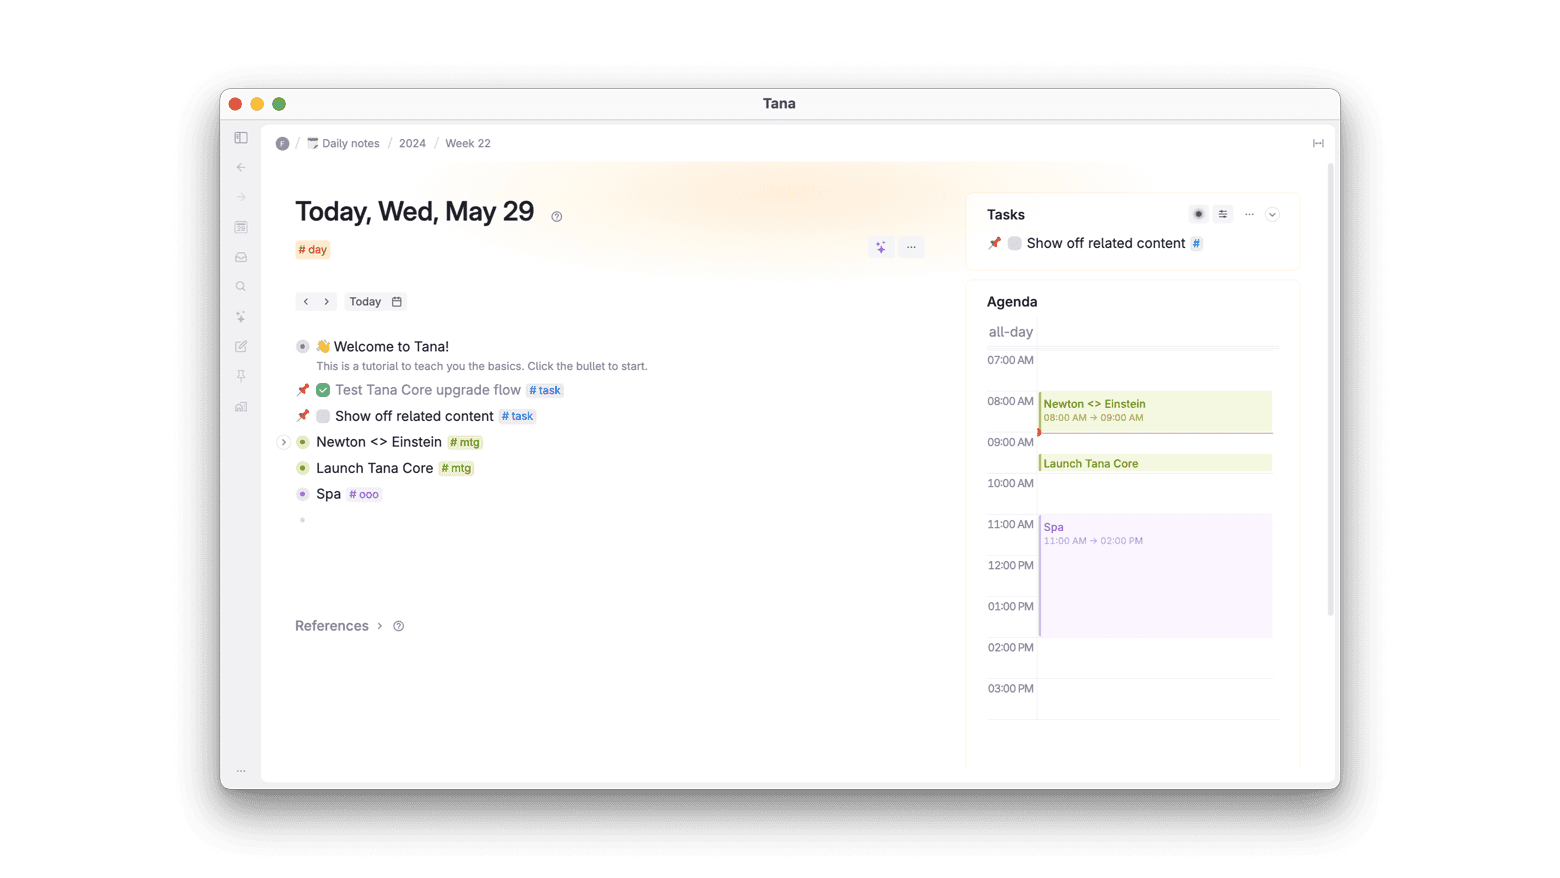Expand the References section chevron
This screenshot has height=878, width=1560.
tap(380, 626)
